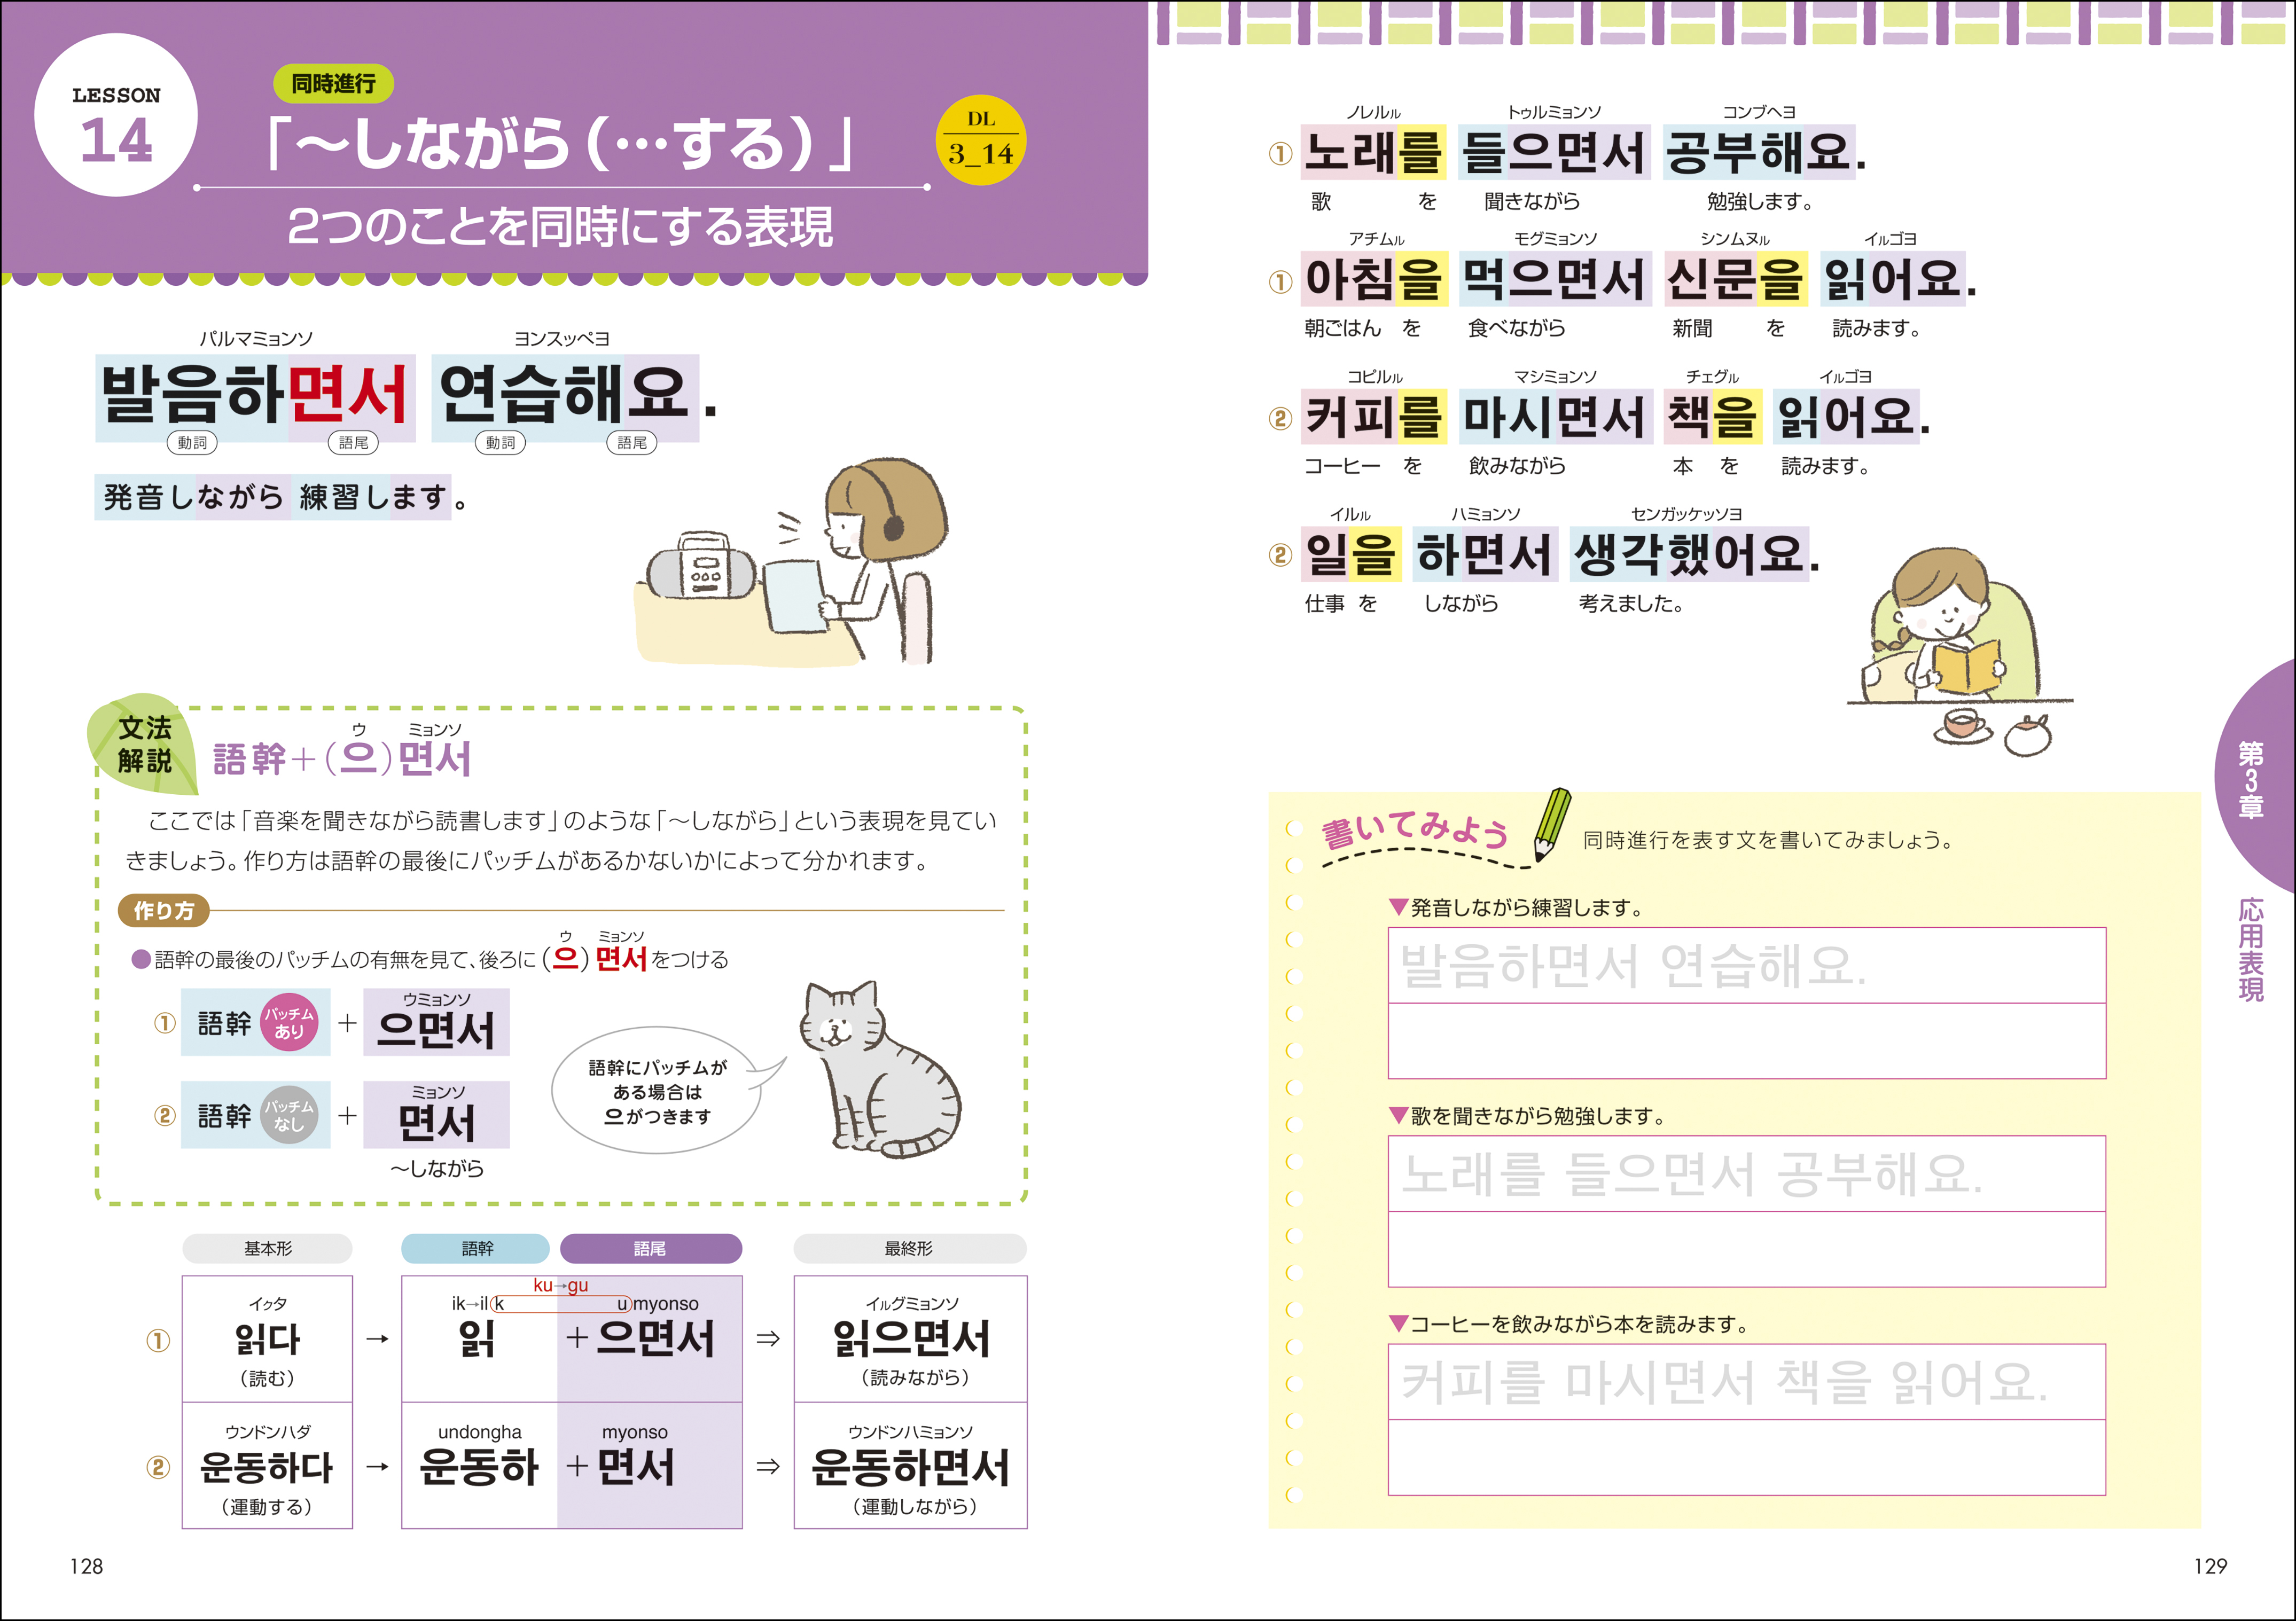The height and width of the screenshot is (1621, 2296).
Task: Click the subtitle 2つのことを同時にする表現
Action: tap(560, 227)
